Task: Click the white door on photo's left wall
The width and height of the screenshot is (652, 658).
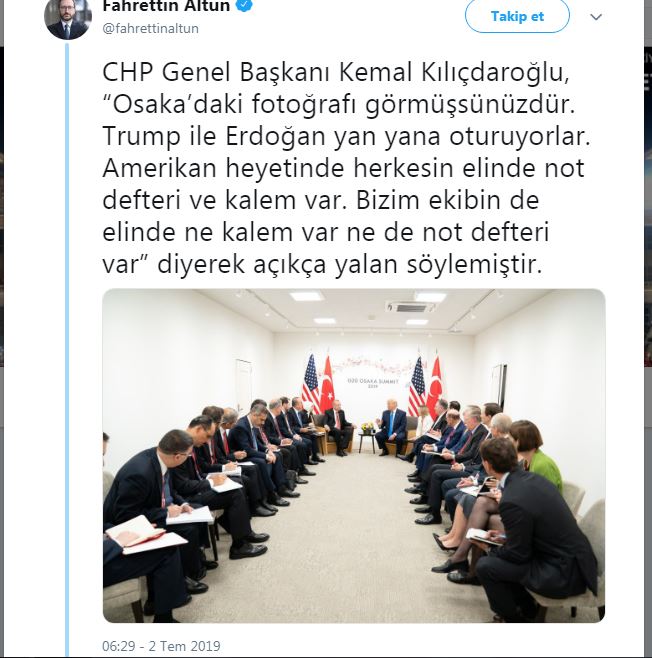Action: [x=243, y=386]
